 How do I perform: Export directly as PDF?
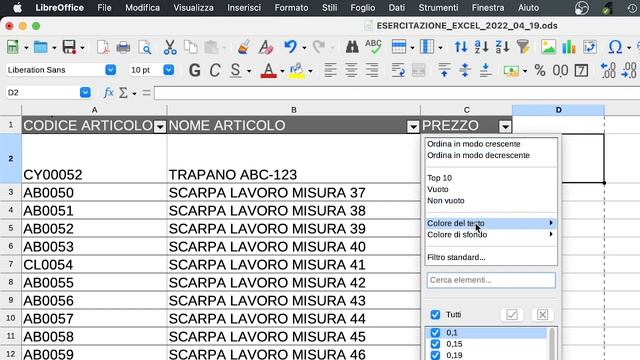tap(103, 47)
